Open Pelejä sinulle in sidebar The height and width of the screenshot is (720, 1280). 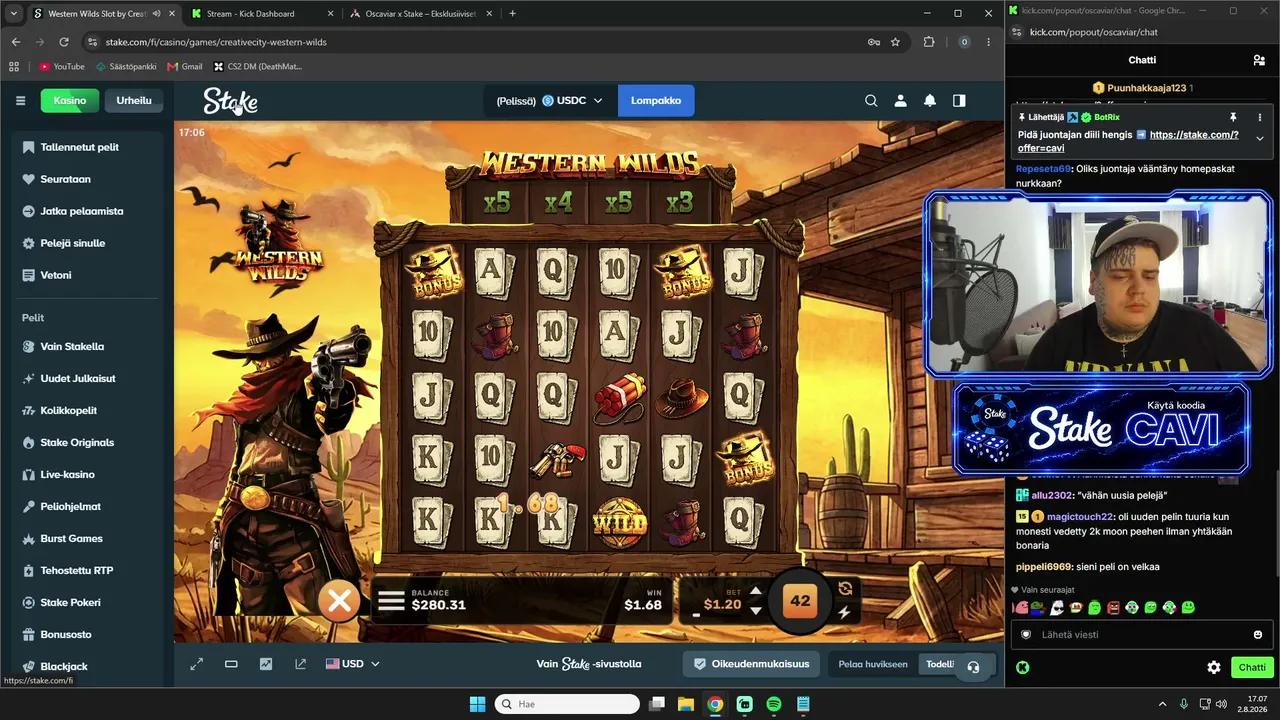[88, 243]
